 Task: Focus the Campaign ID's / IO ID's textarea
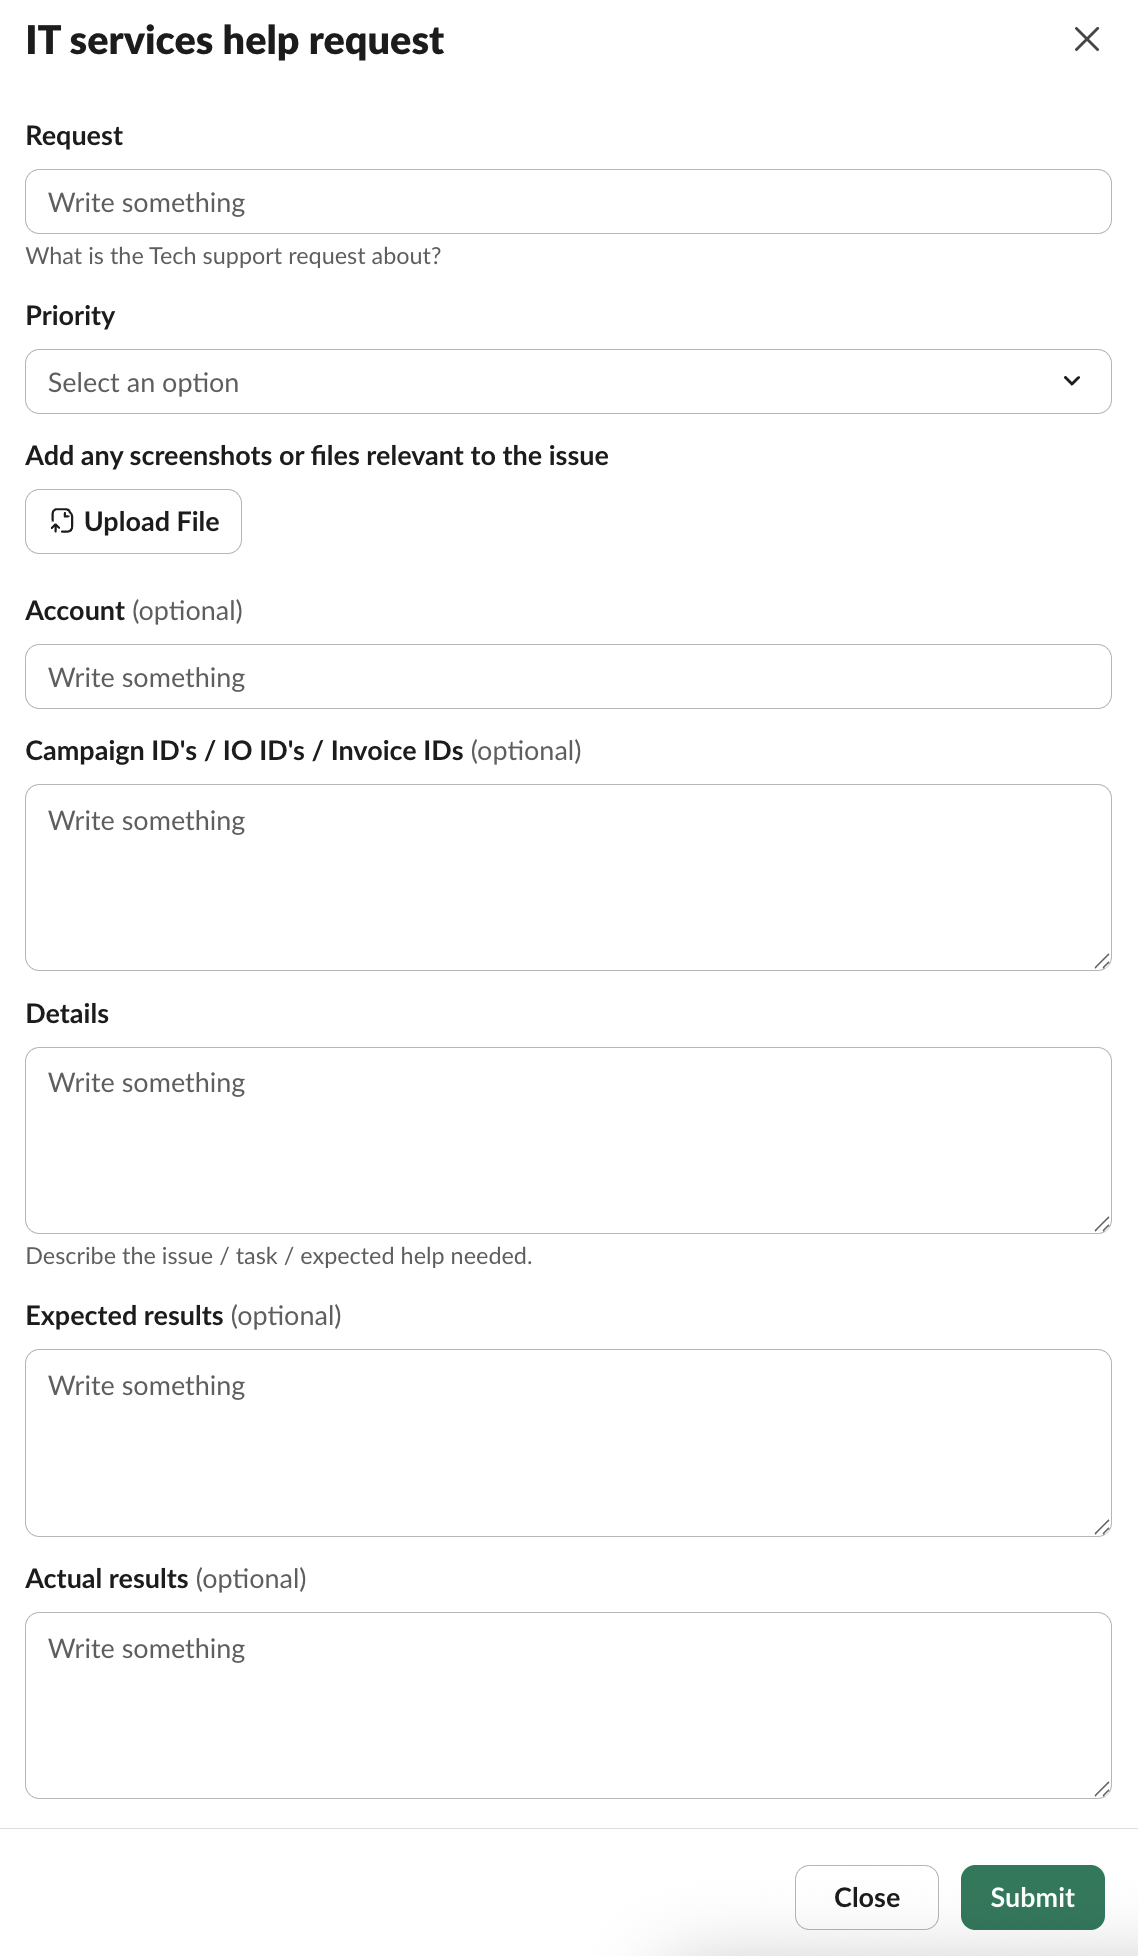tap(568, 877)
